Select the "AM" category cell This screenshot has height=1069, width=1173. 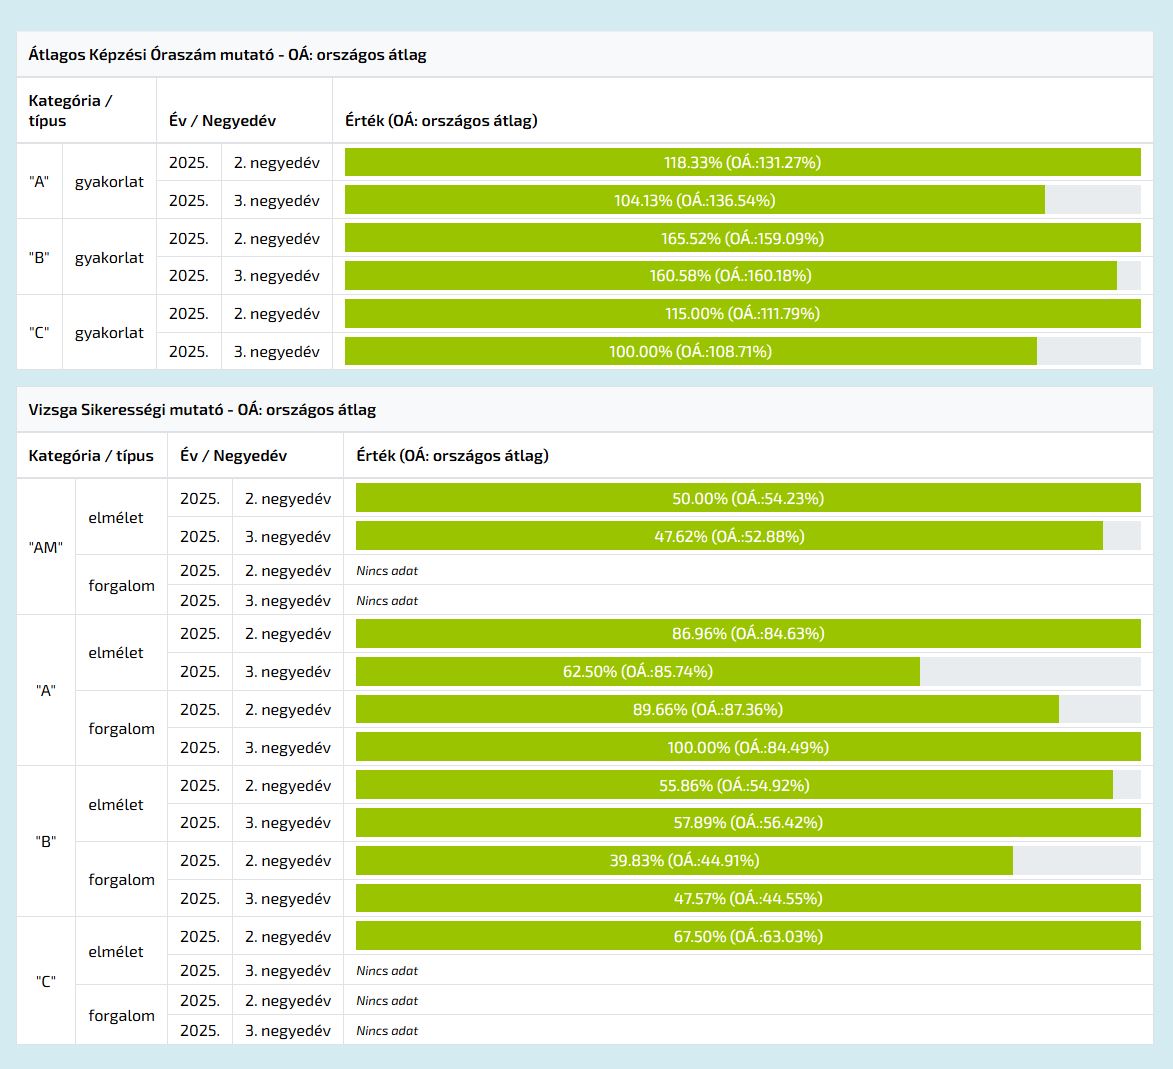click(x=46, y=548)
